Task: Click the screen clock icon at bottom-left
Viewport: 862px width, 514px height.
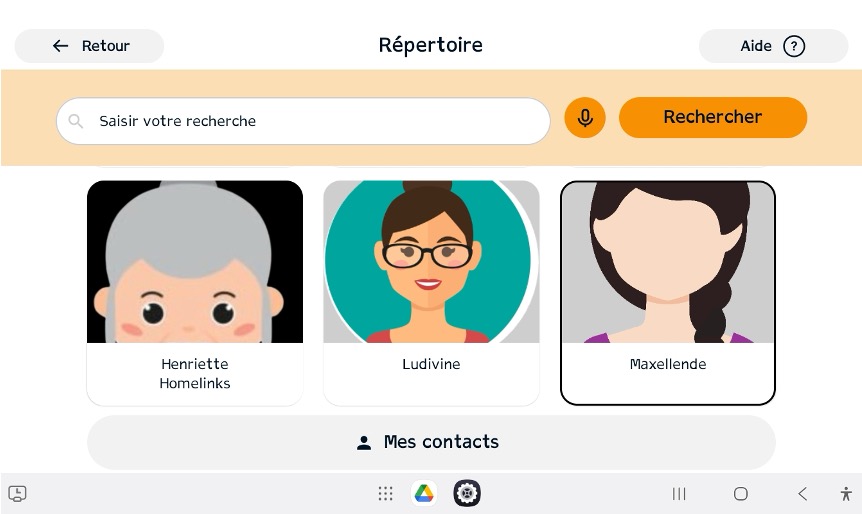Action: [18, 494]
